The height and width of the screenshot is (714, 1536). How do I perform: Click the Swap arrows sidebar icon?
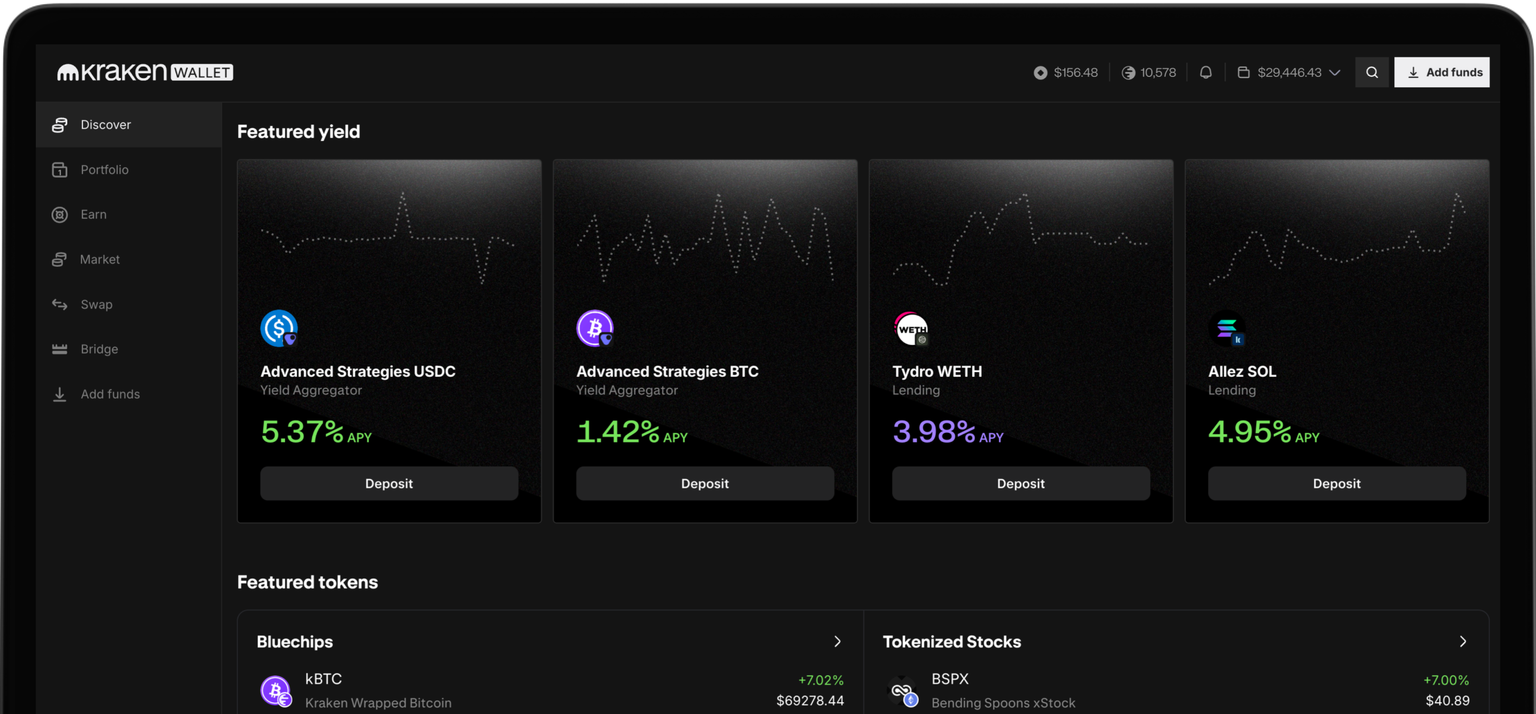60,305
